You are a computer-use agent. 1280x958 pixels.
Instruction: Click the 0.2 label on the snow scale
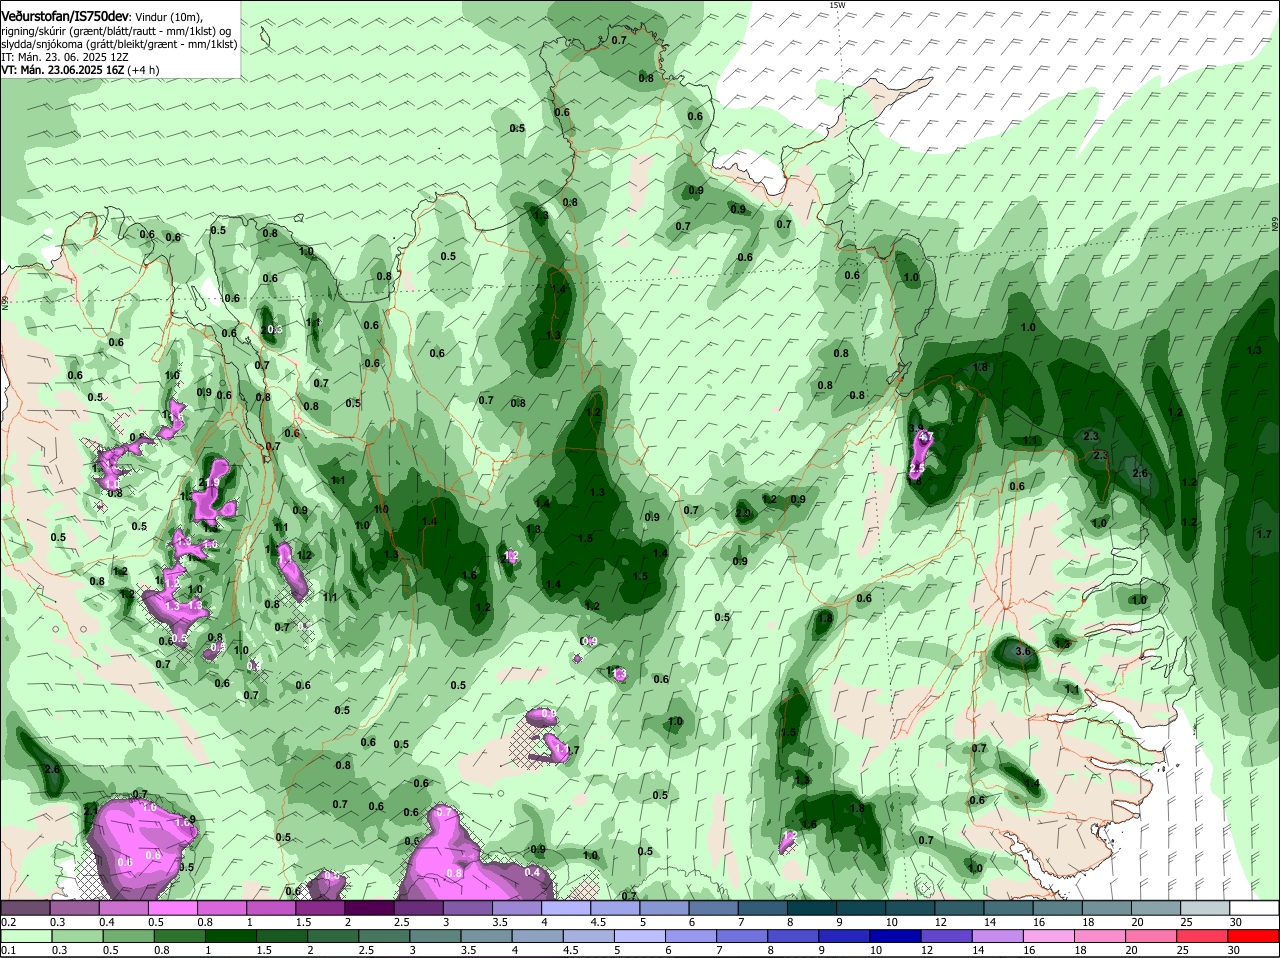(x=8, y=922)
